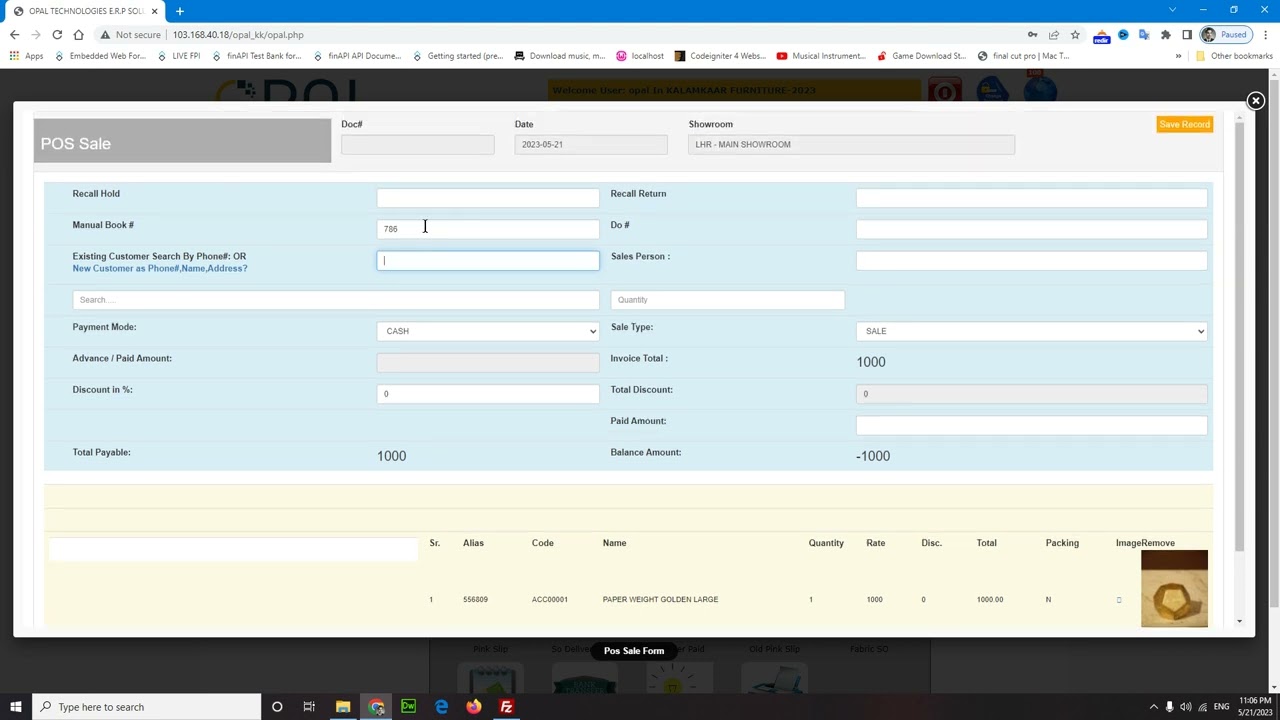Open the Chrome extensions puzzle icon
This screenshot has width=1280, height=720.
click(x=1165, y=35)
